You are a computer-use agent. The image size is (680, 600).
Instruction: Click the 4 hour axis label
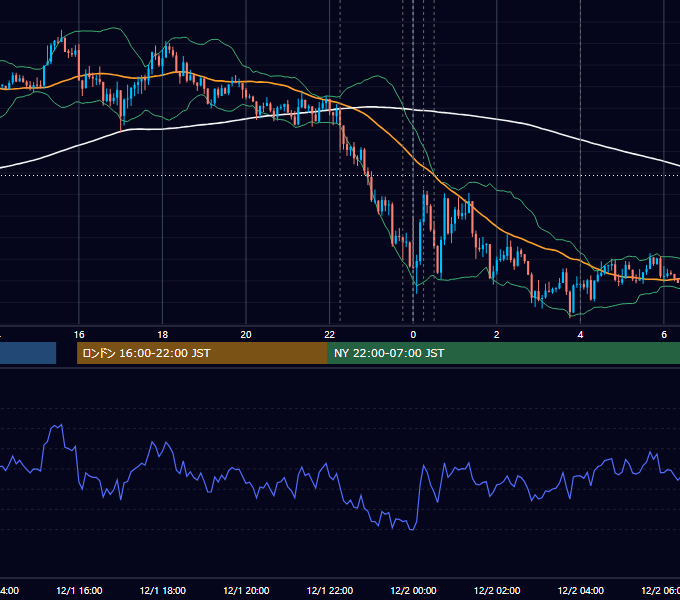coord(580,334)
